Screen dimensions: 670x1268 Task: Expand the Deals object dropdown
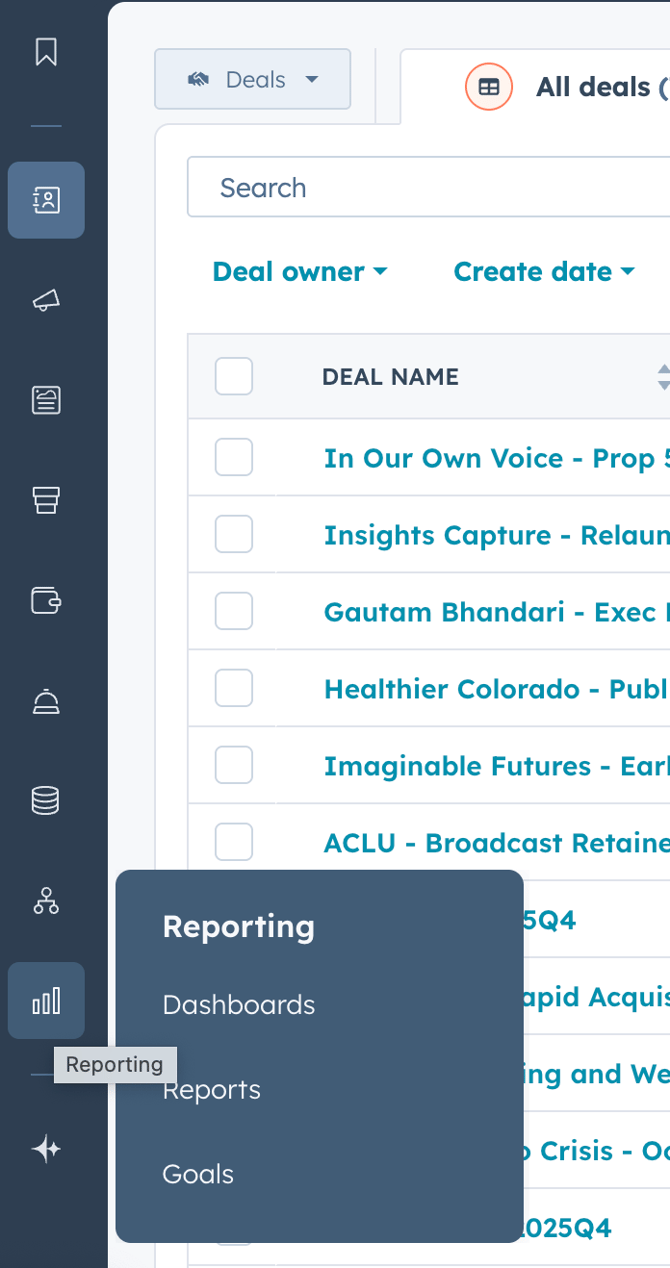click(253, 79)
